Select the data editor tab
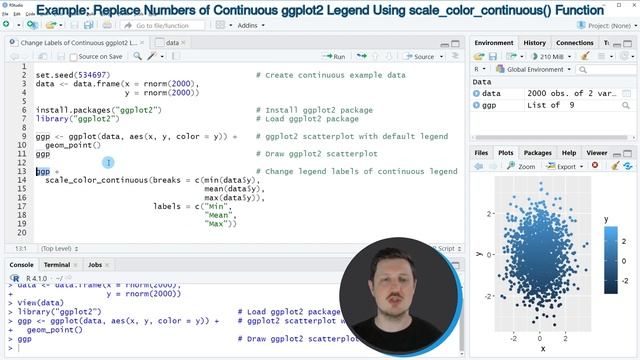The image size is (640, 360). click(171, 42)
